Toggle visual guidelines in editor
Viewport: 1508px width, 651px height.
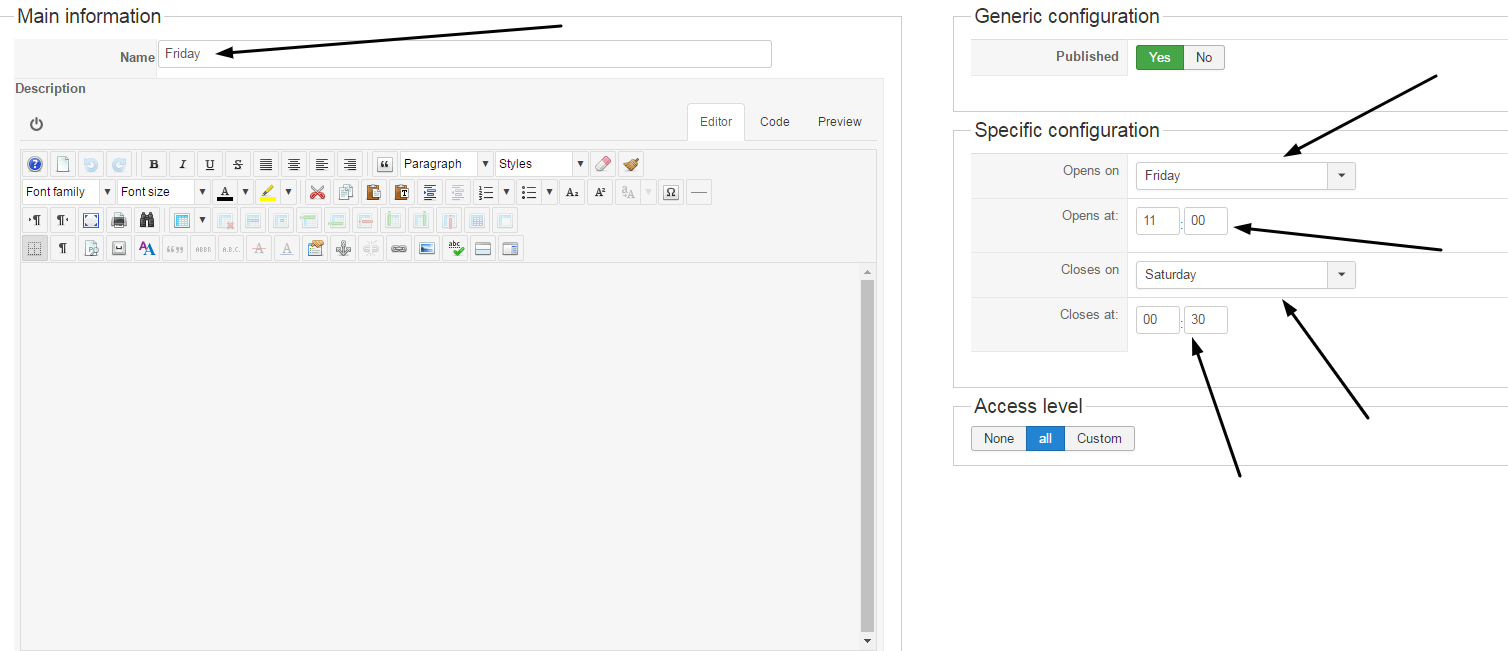point(35,248)
